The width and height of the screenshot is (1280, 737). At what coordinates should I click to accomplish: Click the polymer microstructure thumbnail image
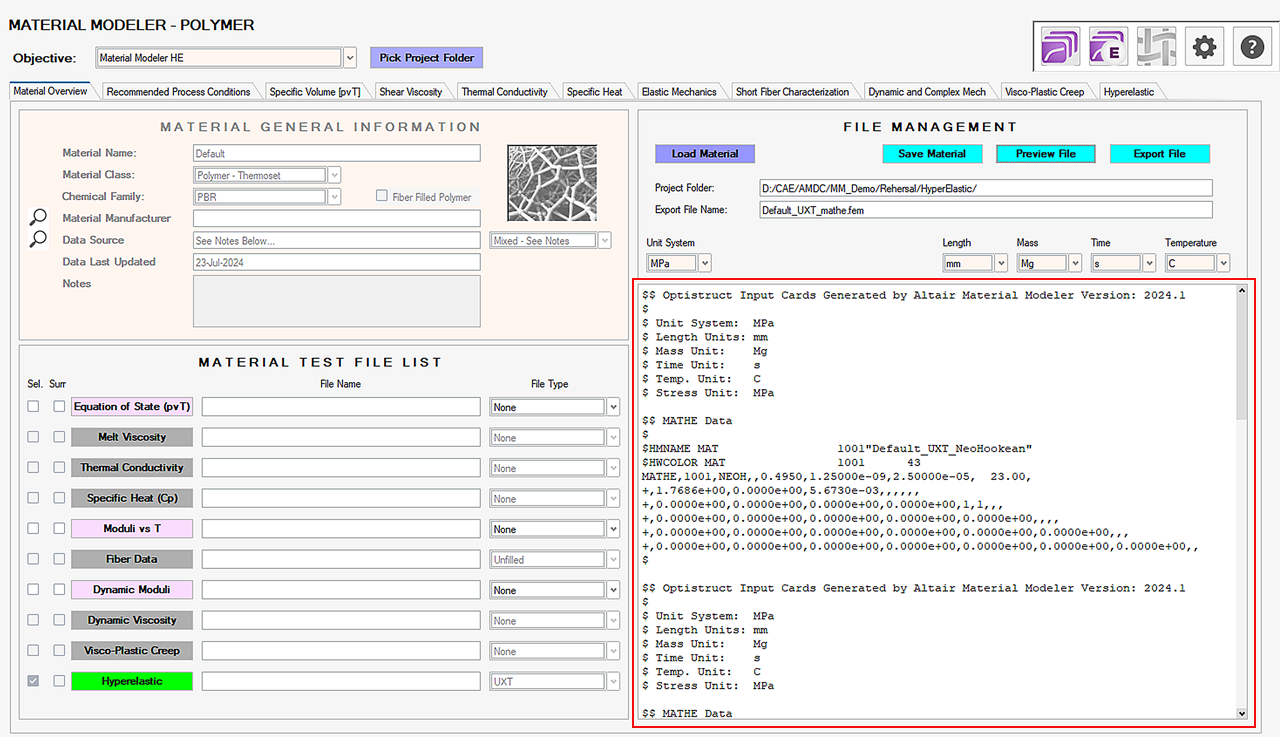552,183
